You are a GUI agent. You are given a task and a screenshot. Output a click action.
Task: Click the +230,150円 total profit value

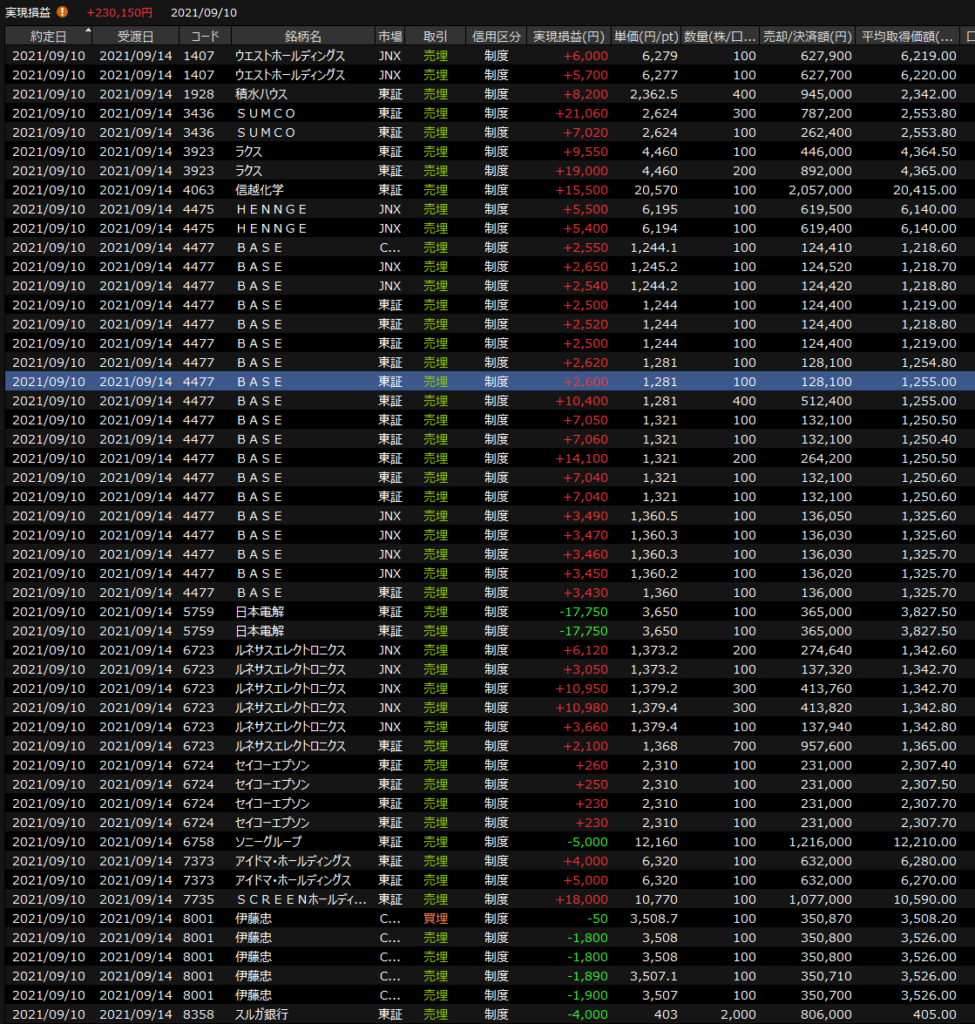(x=119, y=12)
